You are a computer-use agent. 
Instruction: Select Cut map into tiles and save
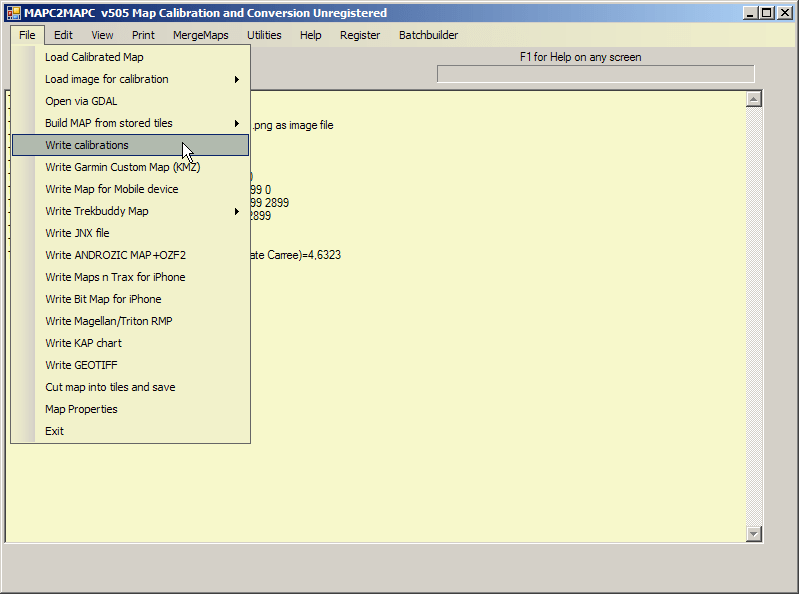coord(130,387)
